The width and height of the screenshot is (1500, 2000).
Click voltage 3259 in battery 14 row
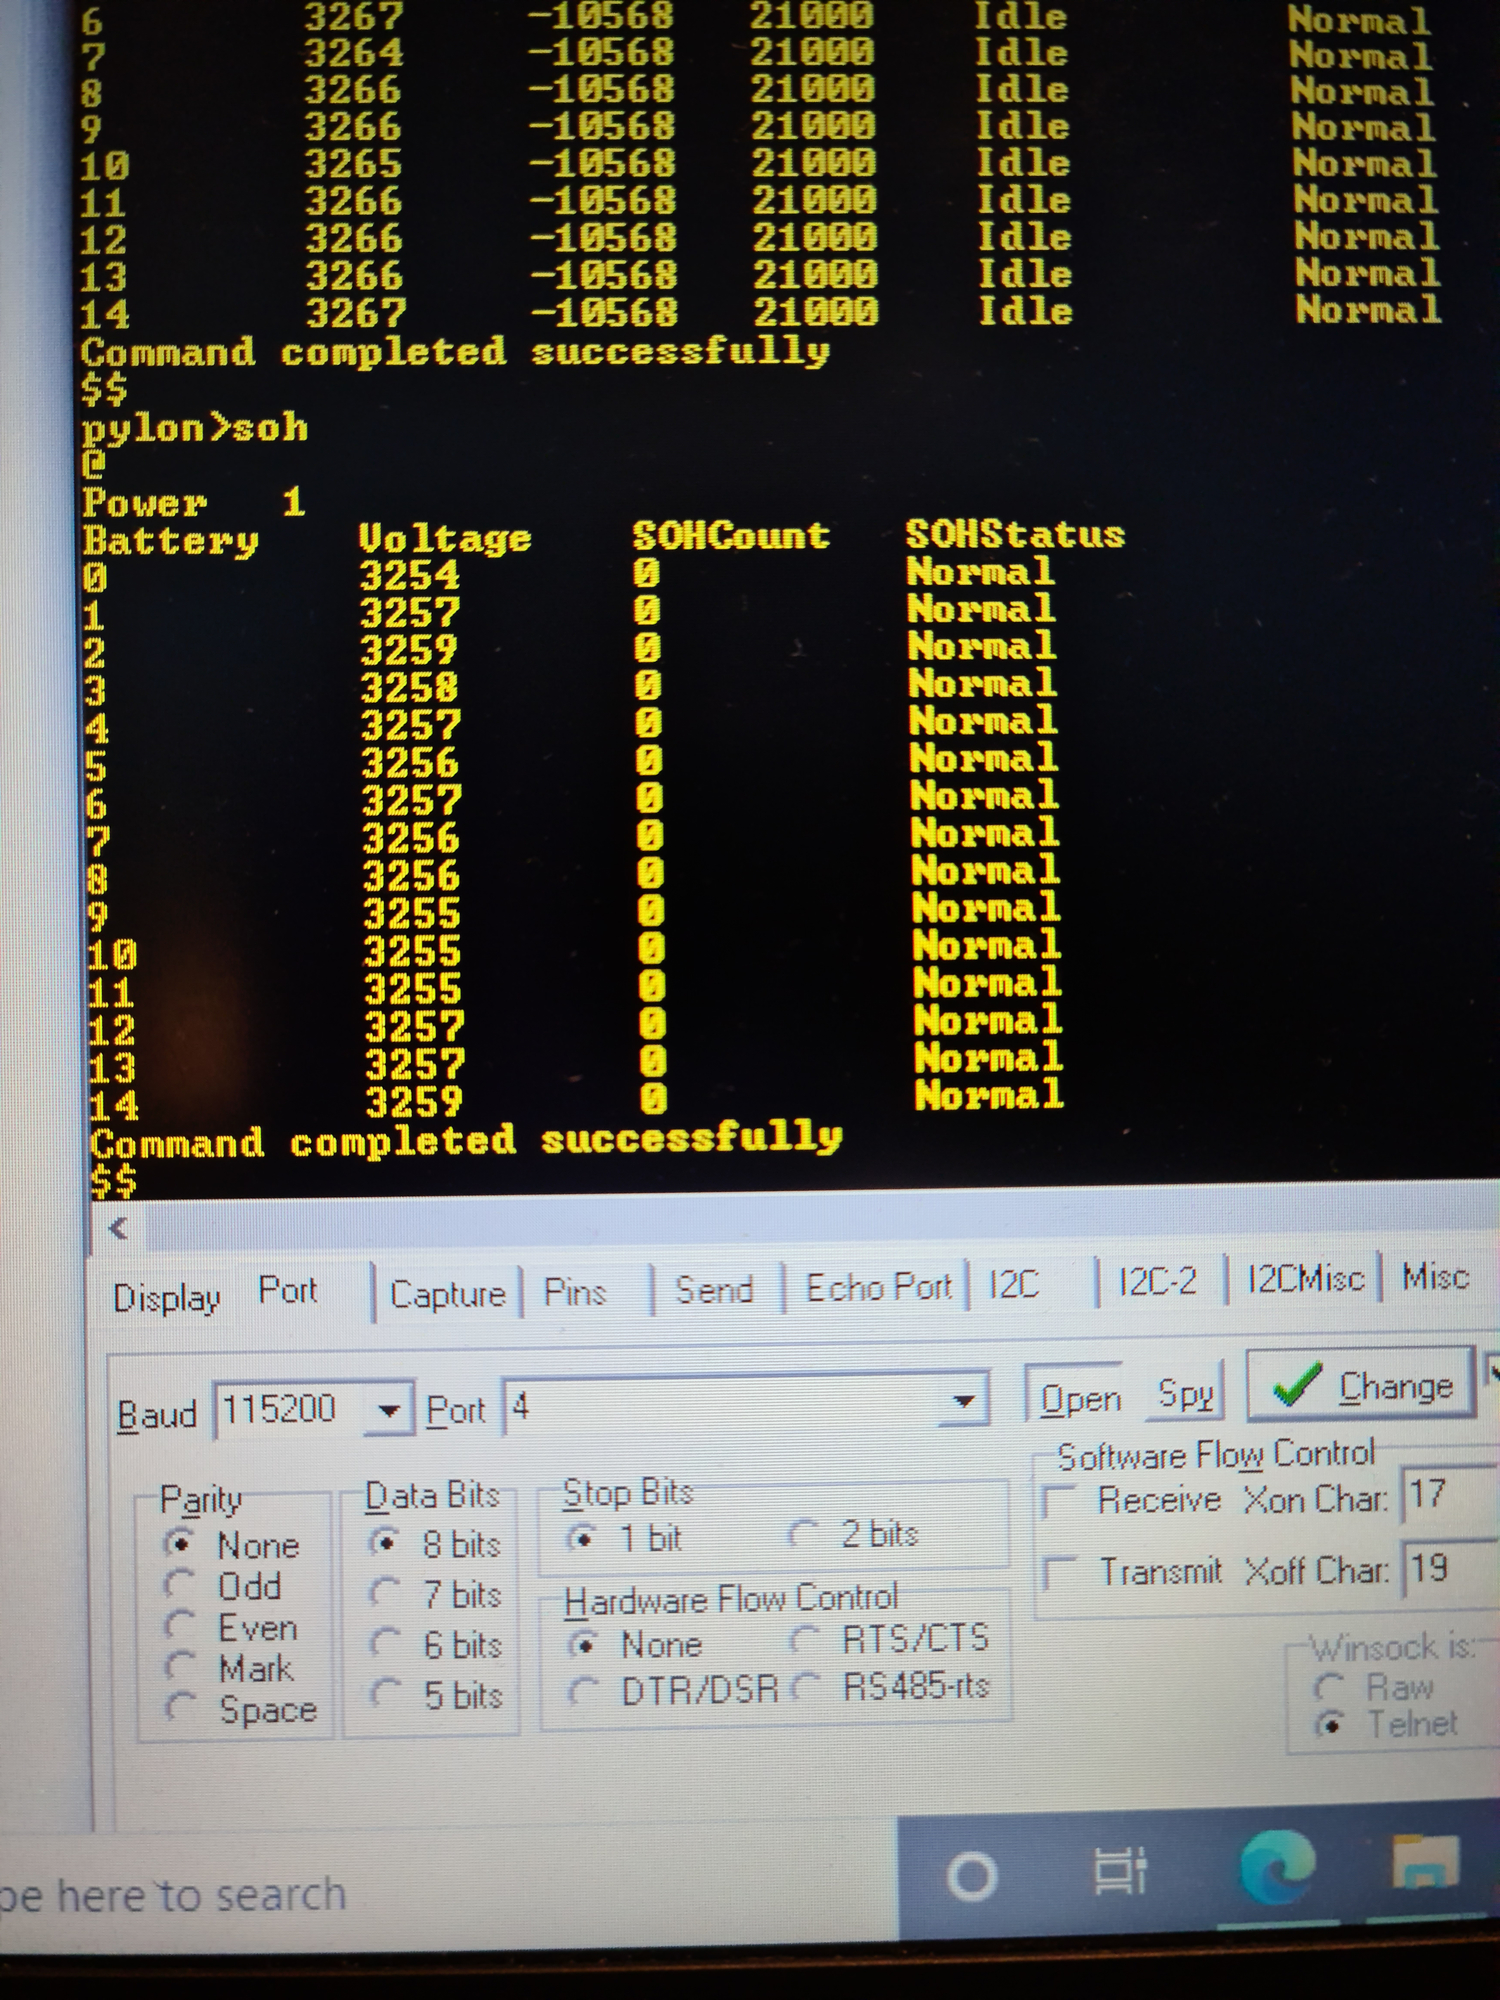[414, 1102]
